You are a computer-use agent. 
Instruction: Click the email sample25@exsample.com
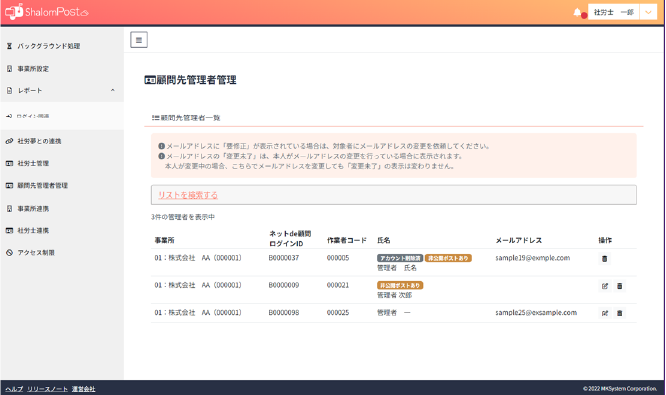coord(536,313)
